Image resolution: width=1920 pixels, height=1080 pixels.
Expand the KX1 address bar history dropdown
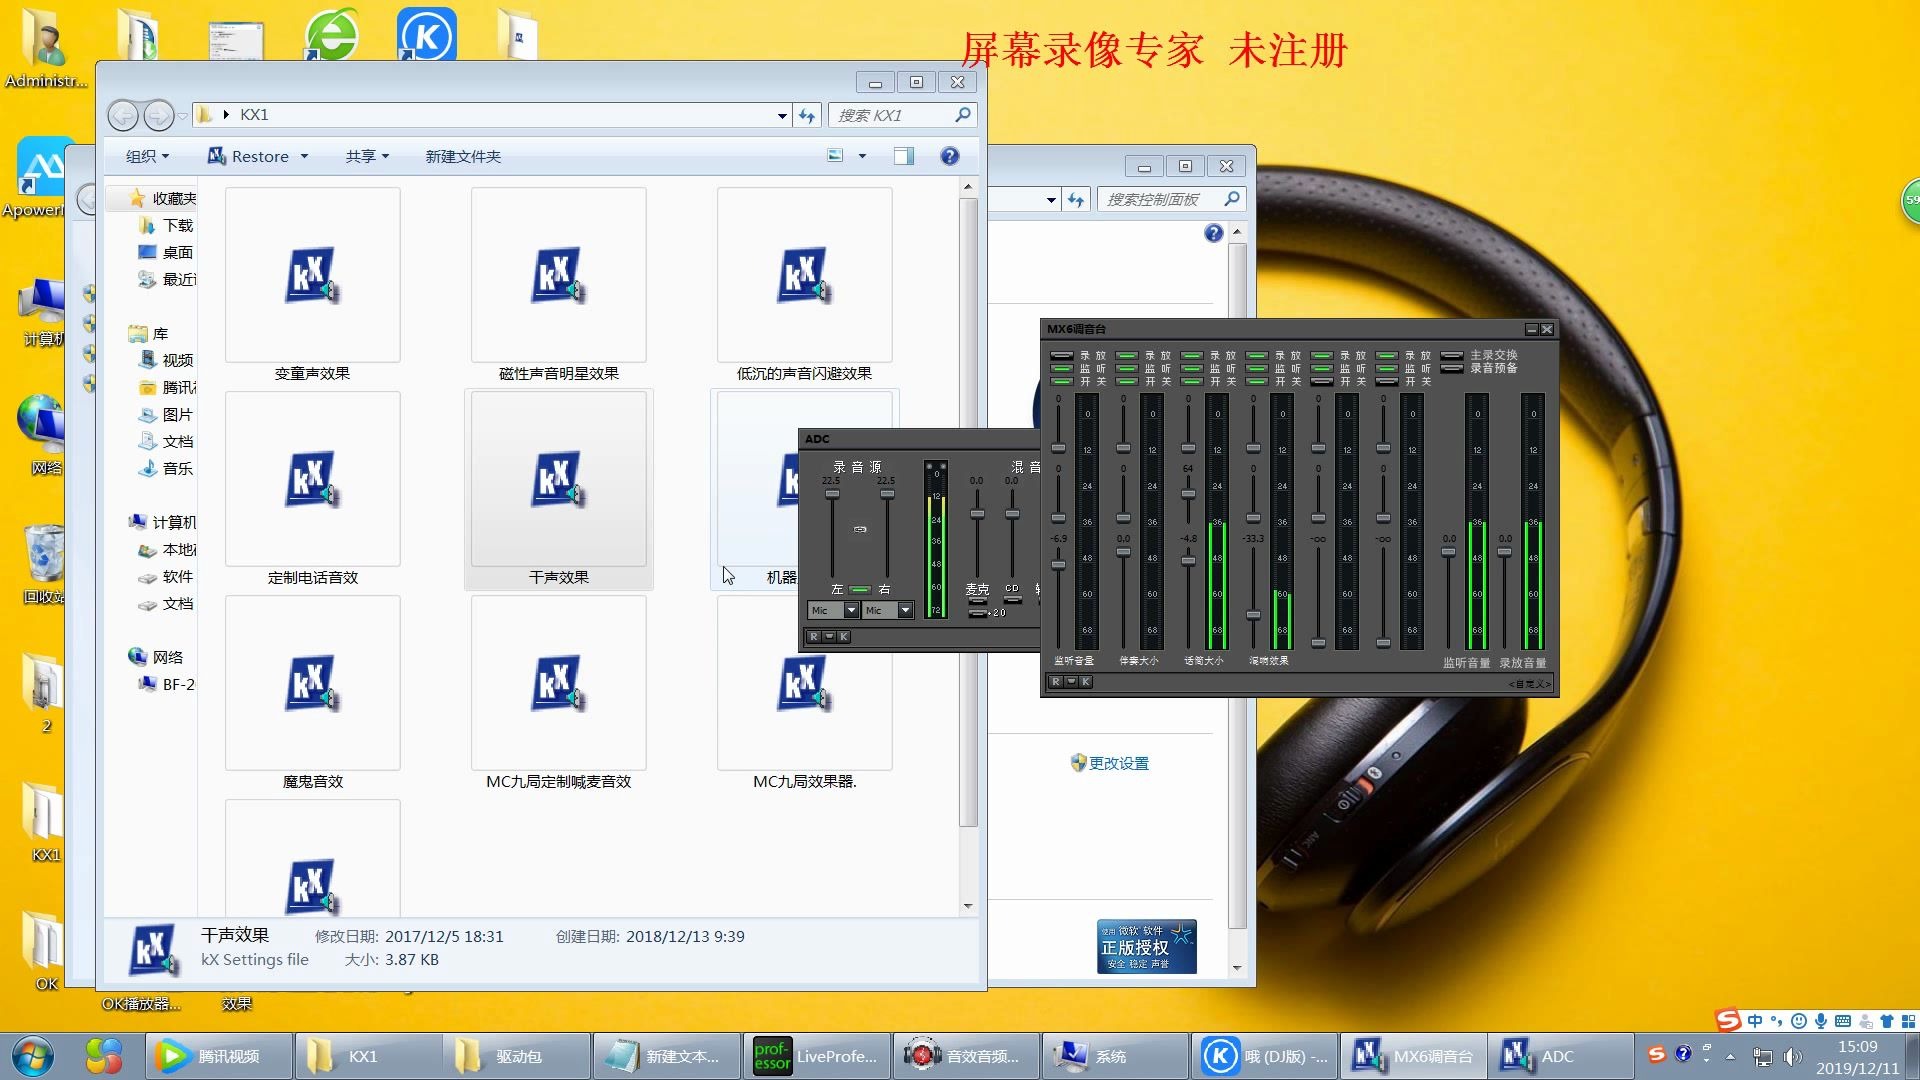pyautogui.click(x=782, y=116)
